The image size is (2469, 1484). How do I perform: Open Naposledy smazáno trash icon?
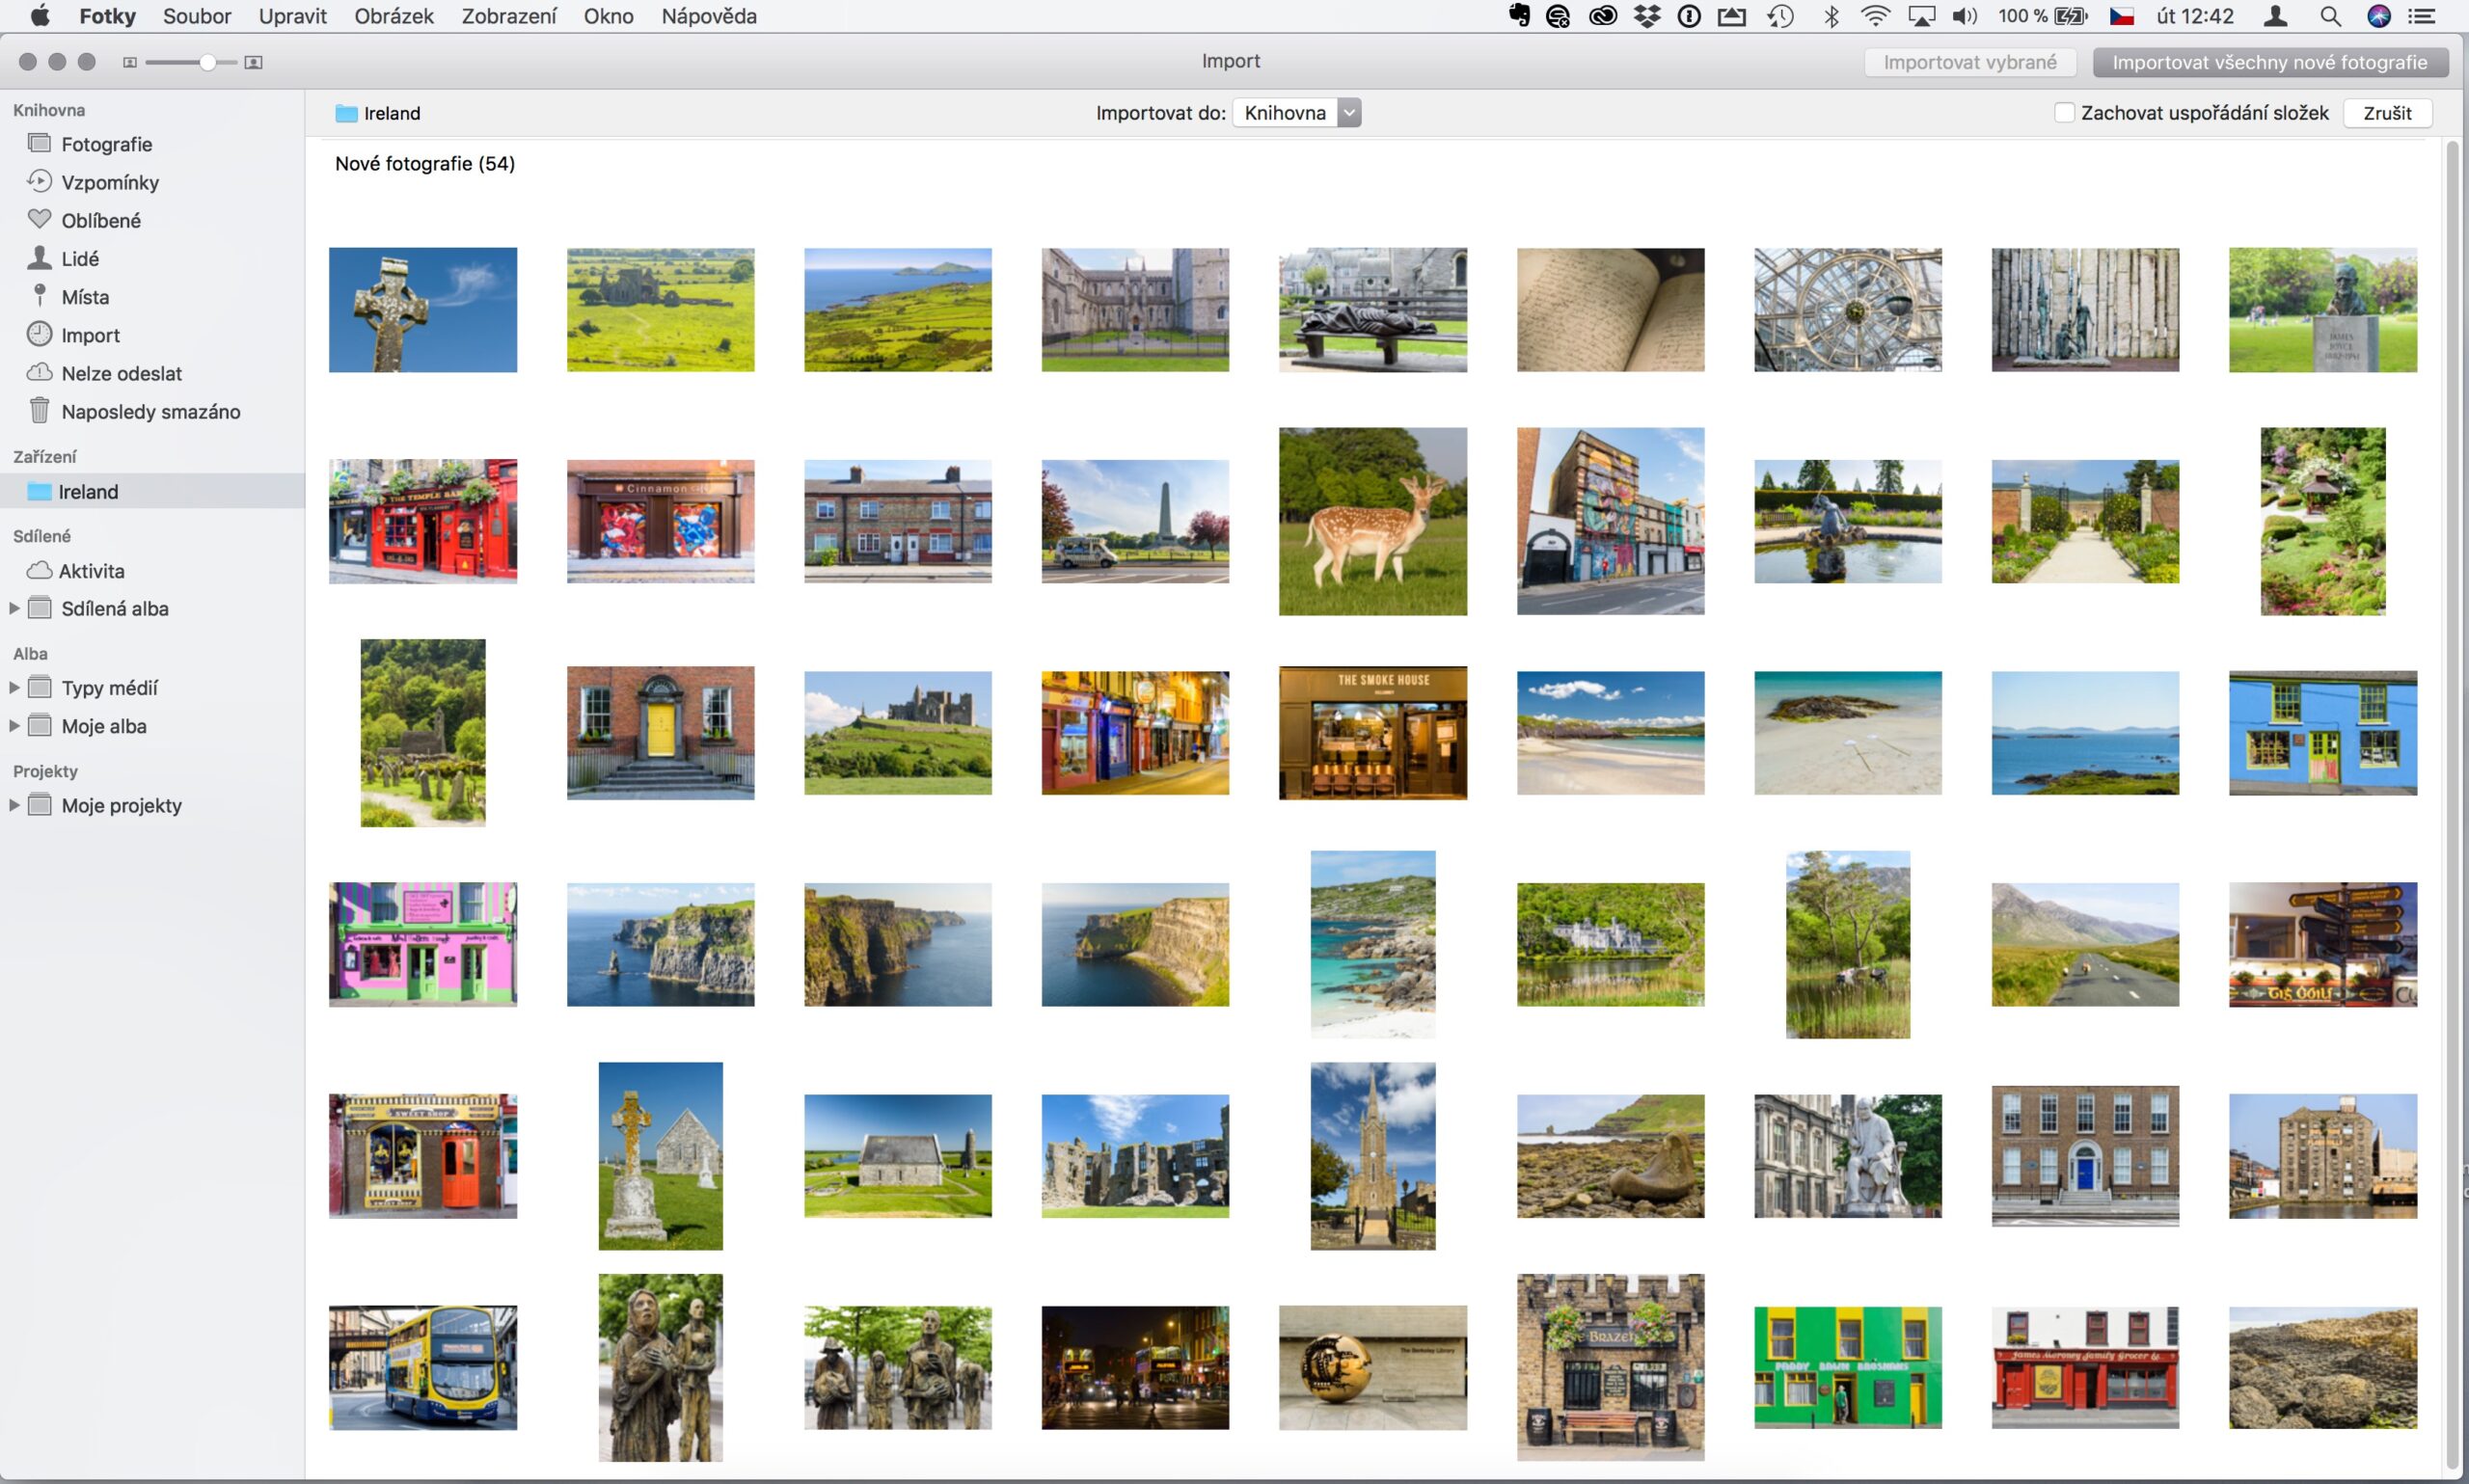39,410
